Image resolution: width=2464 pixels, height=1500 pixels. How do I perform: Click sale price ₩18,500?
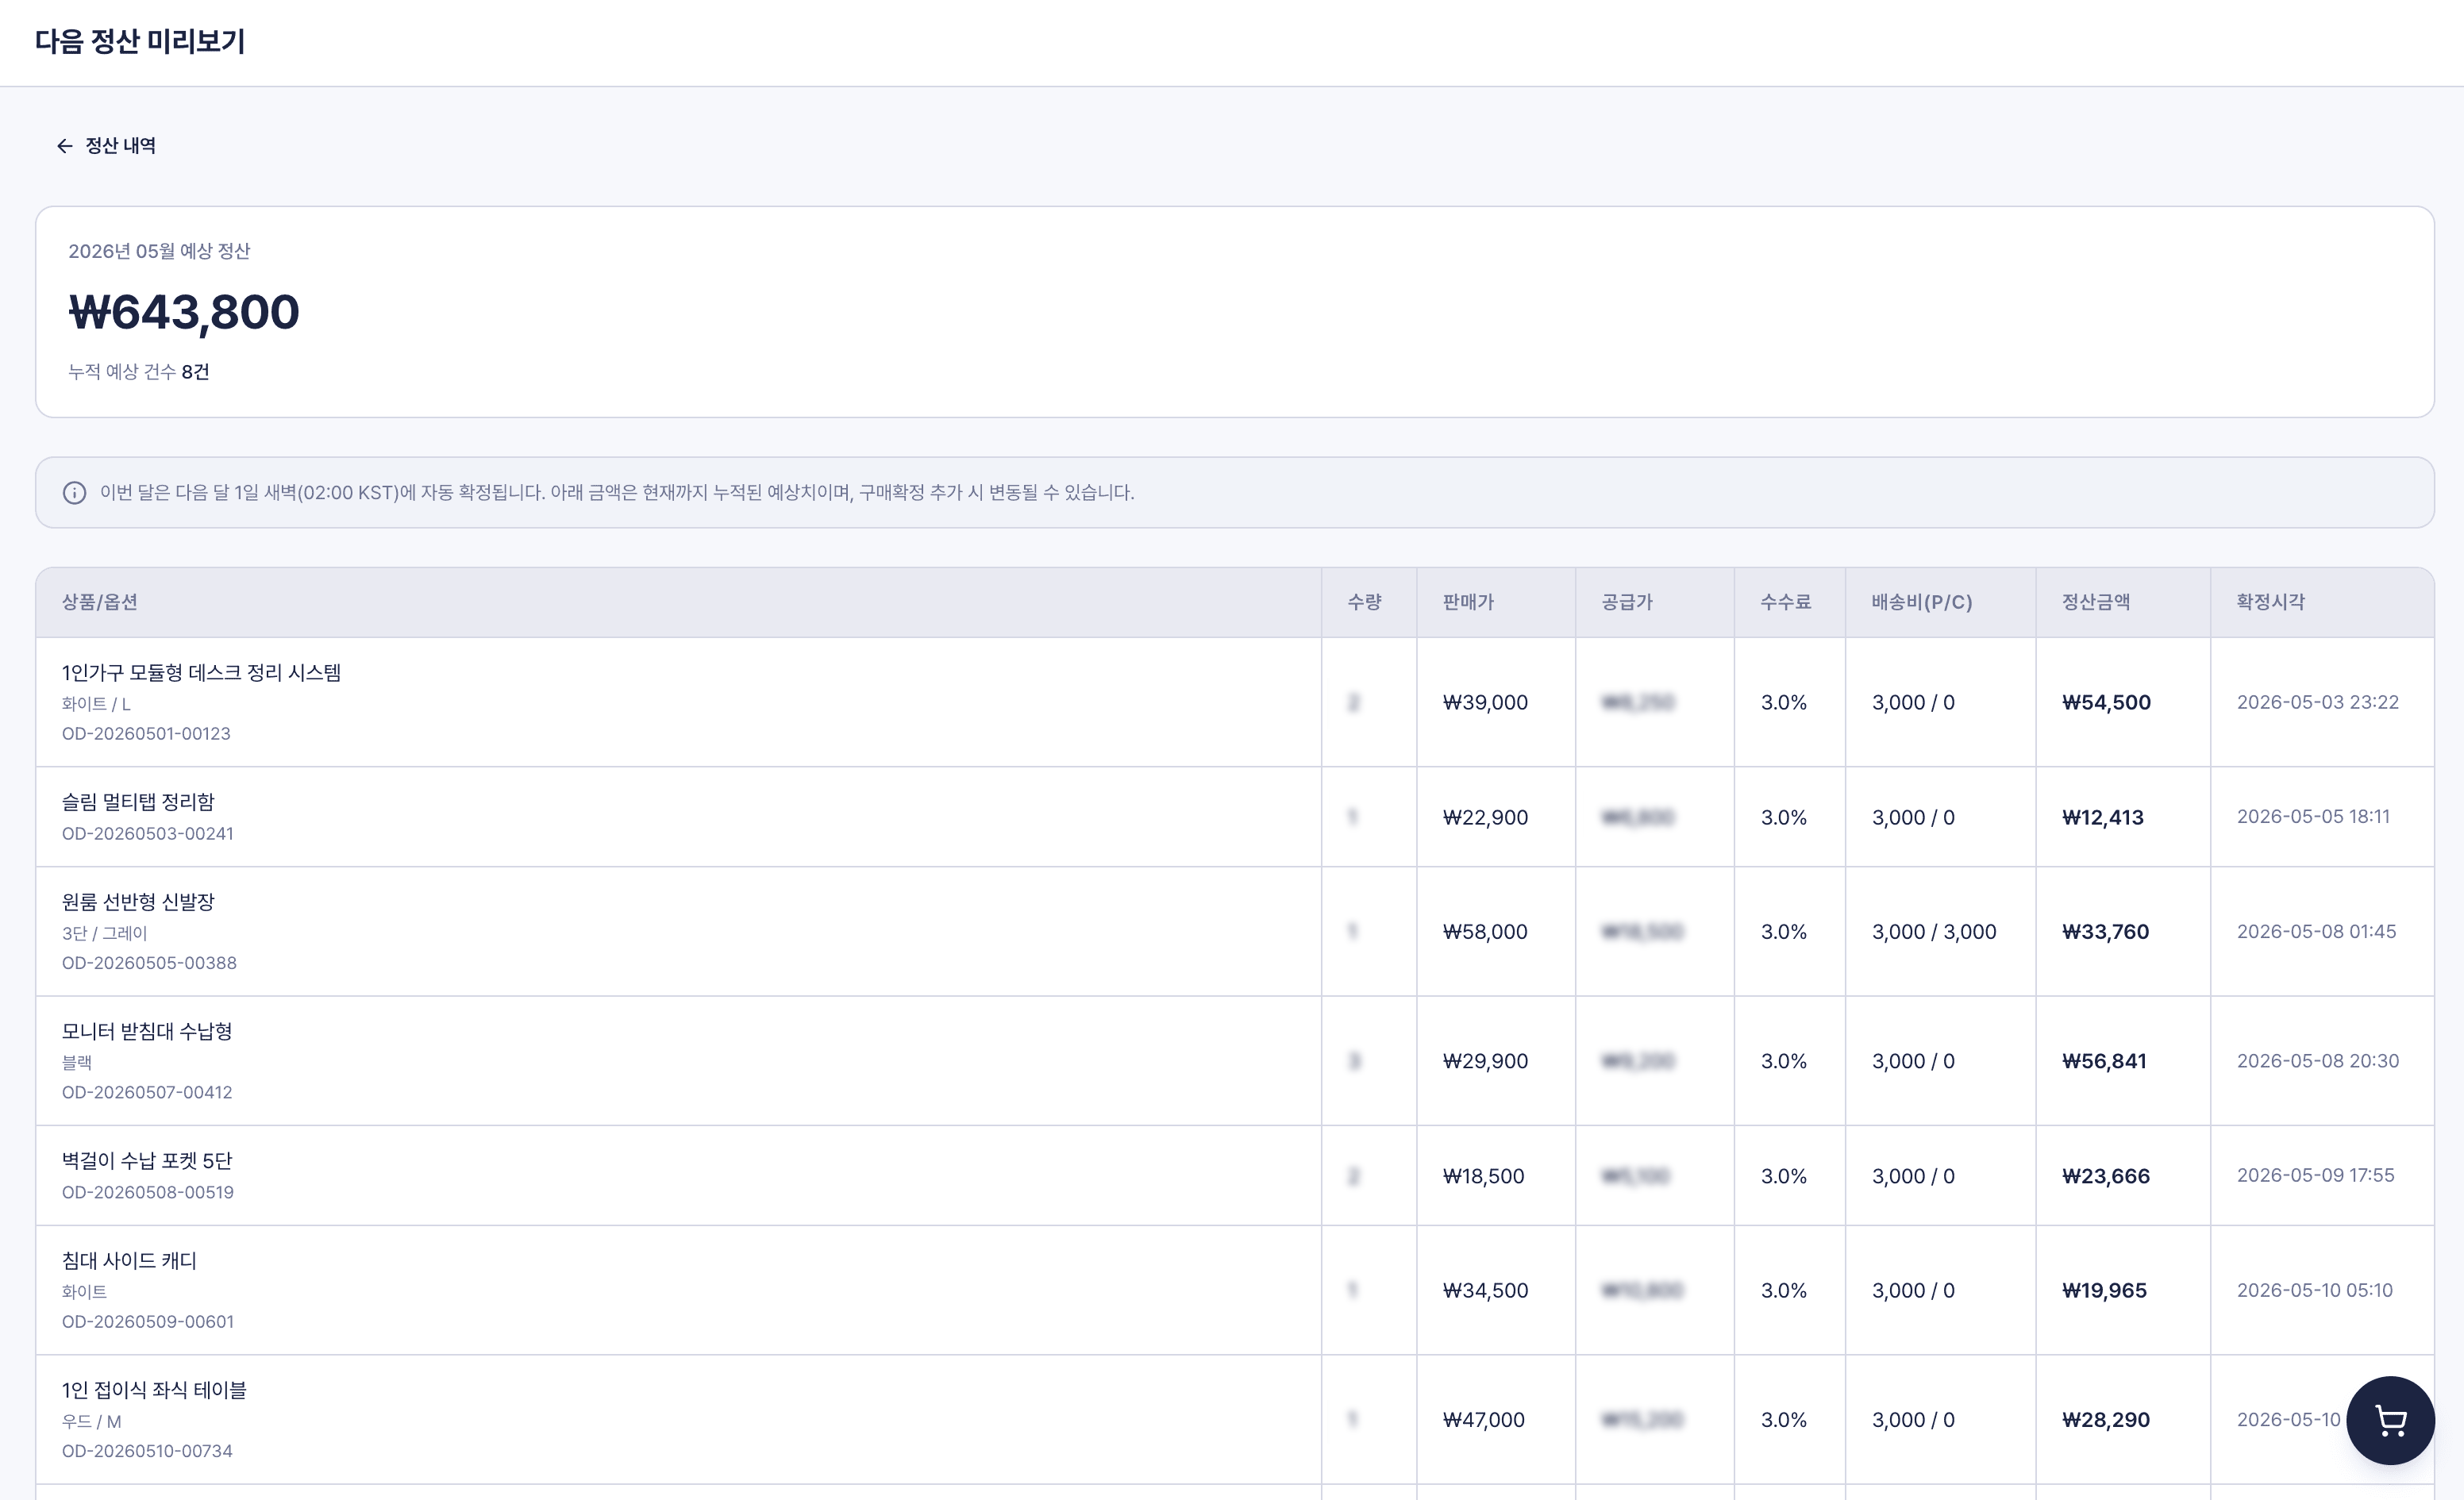tap(1483, 1176)
